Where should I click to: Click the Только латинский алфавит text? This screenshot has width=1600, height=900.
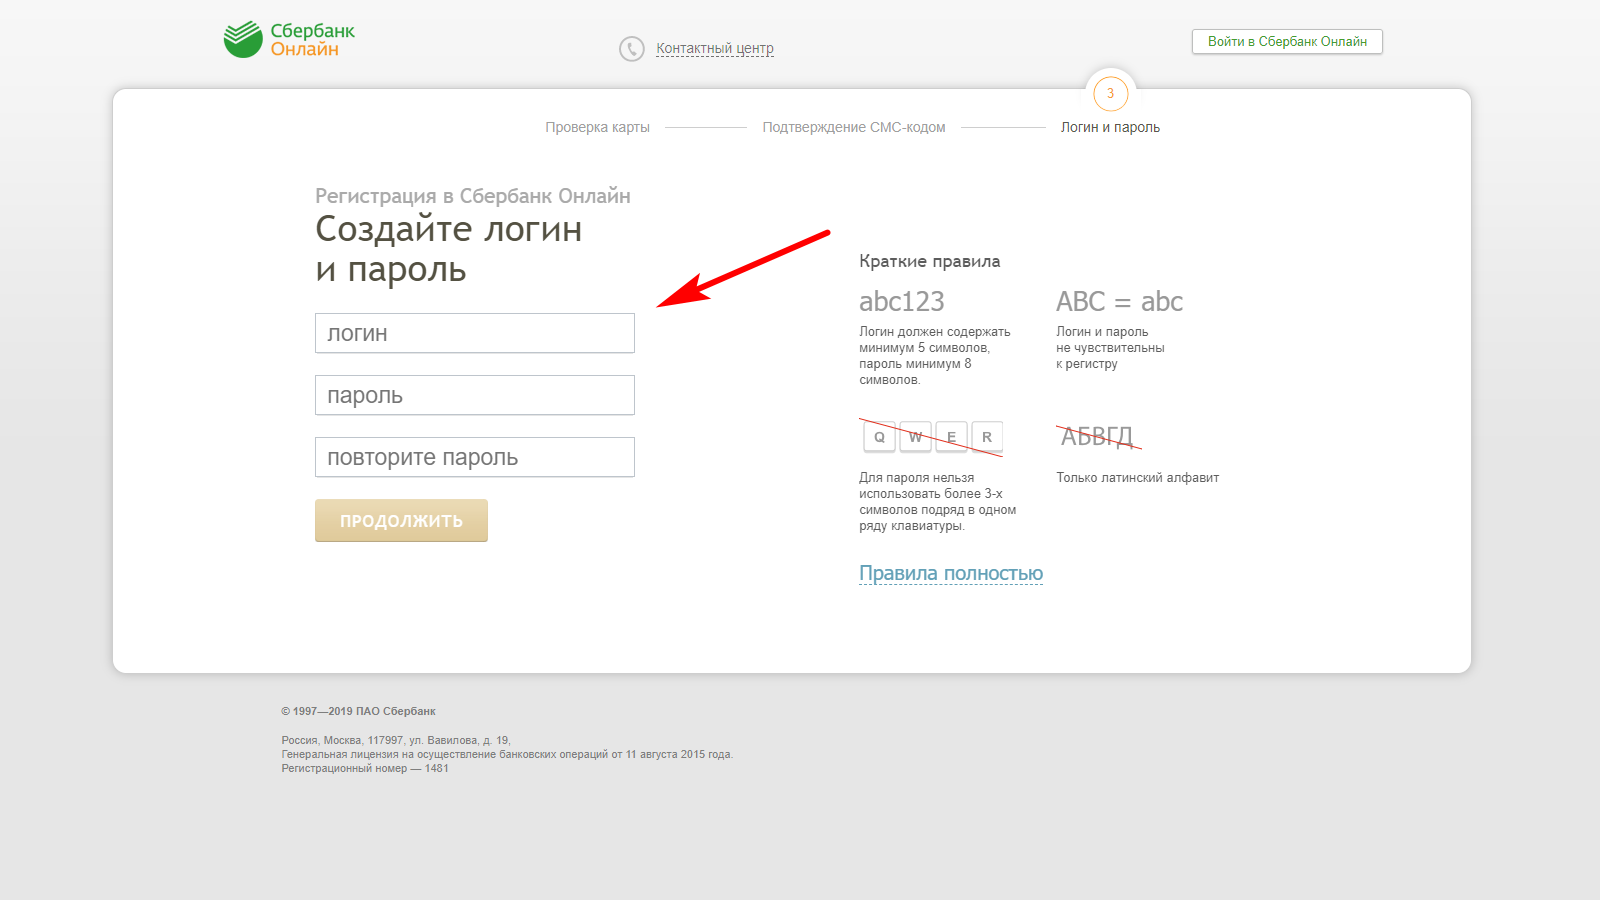pyautogui.click(x=1137, y=478)
